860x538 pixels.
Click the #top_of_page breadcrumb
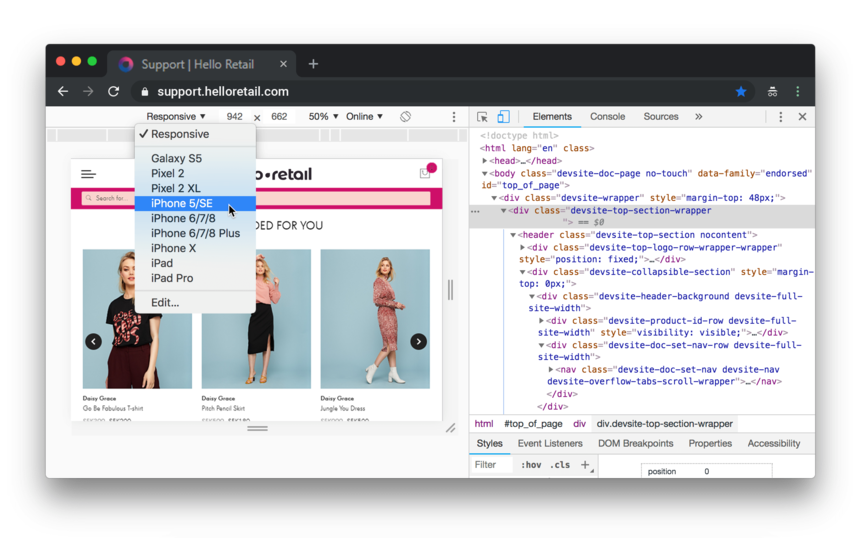pyautogui.click(x=533, y=424)
